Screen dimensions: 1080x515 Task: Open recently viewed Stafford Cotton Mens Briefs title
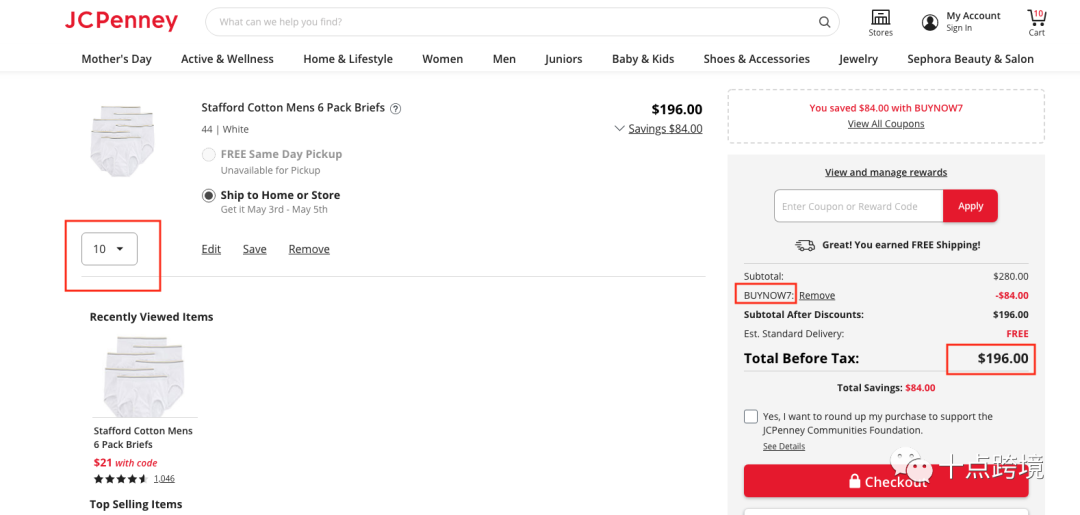click(x=143, y=438)
